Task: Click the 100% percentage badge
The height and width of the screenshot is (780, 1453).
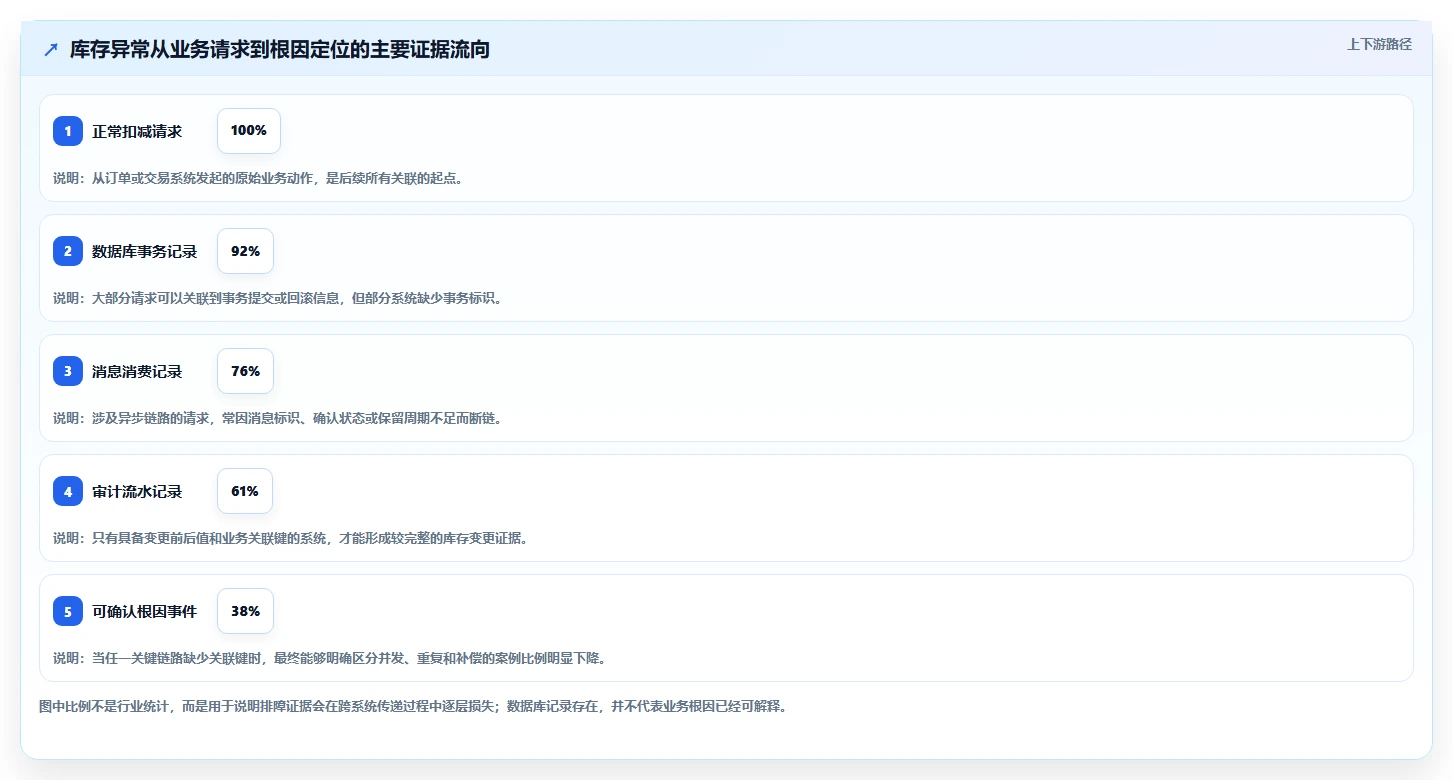Action: click(x=249, y=131)
